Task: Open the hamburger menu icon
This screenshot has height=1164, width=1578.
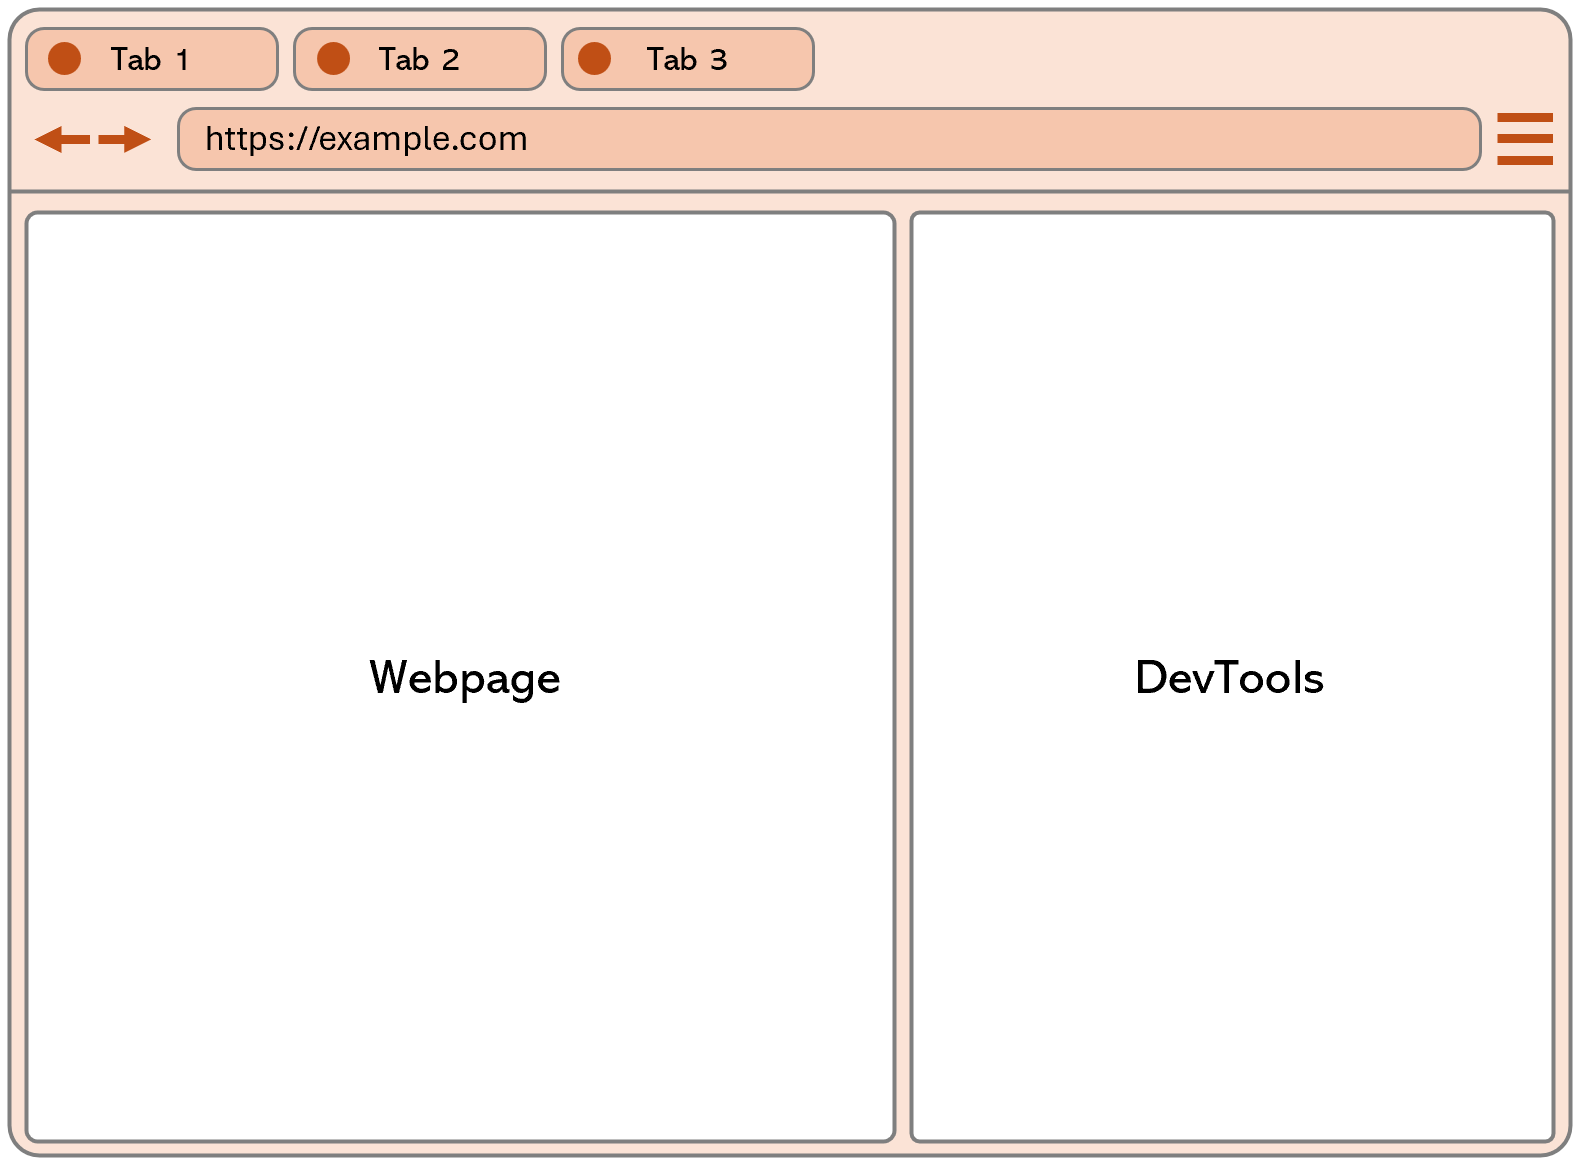Action: (x=1525, y=139)
